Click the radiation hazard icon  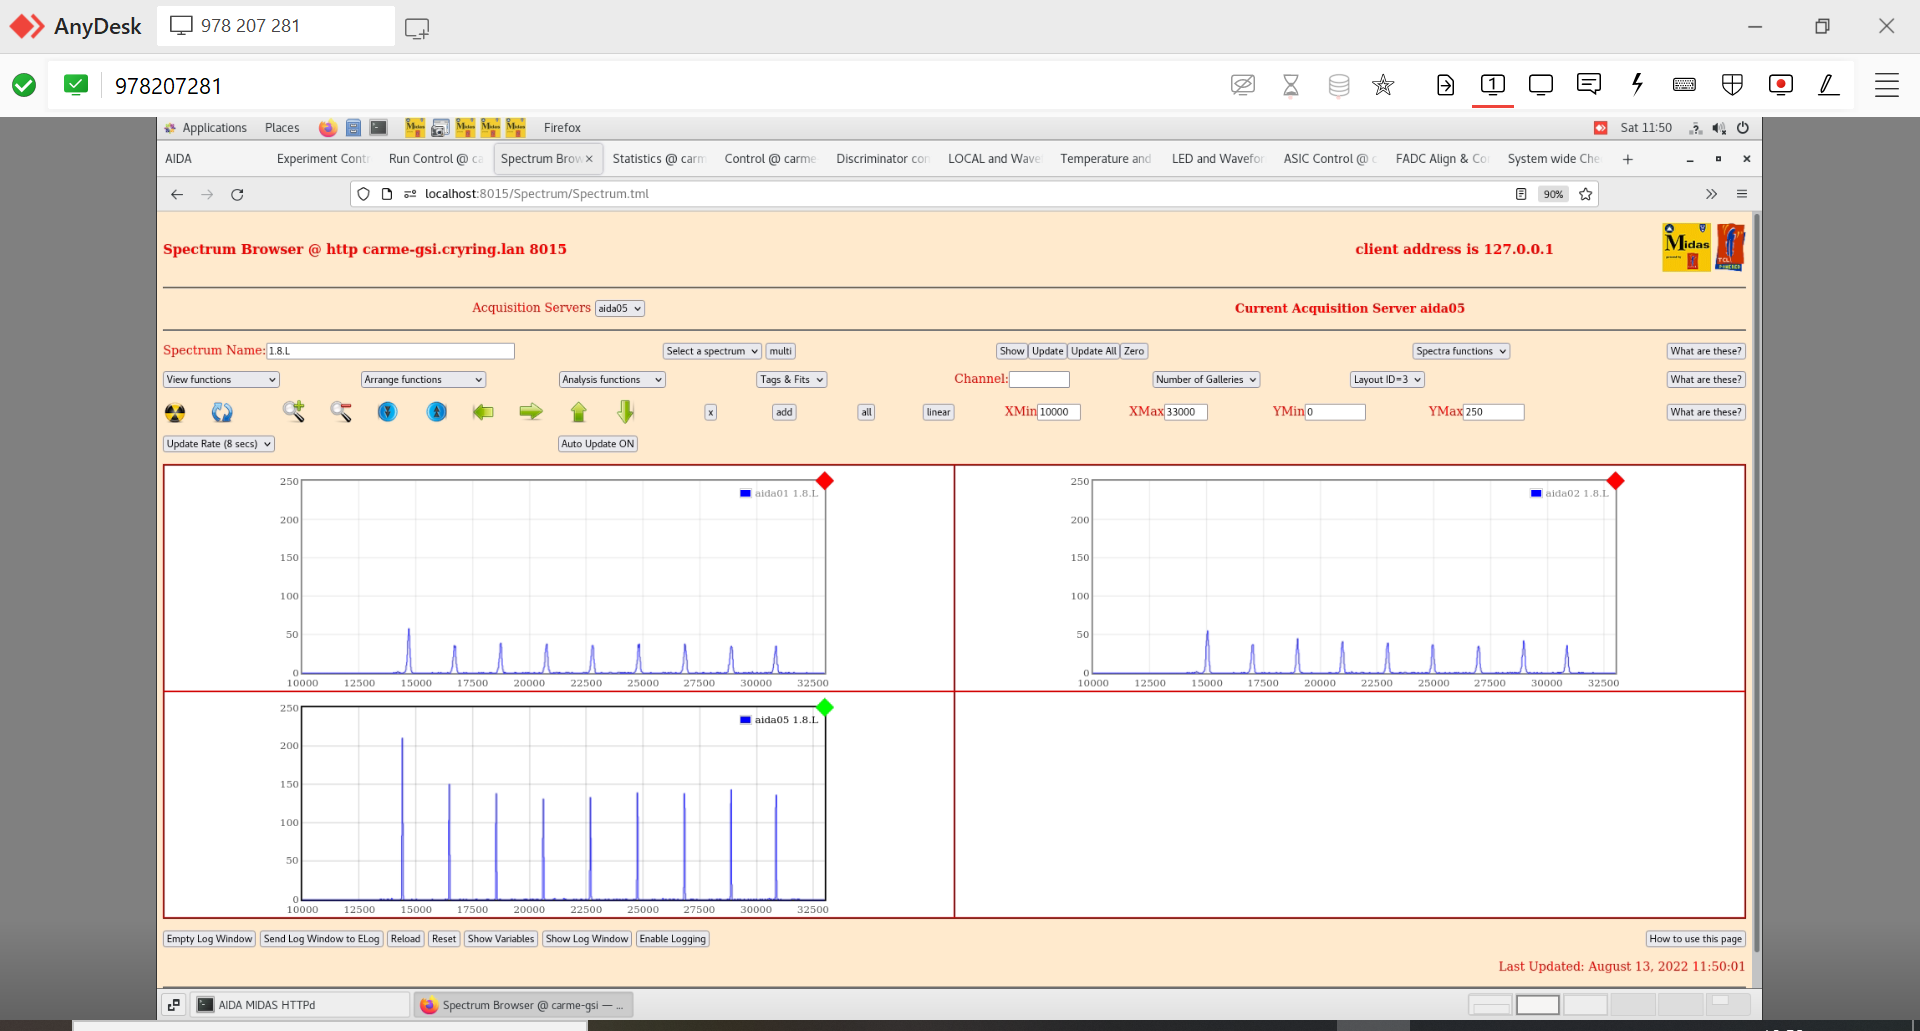point(175,412)
